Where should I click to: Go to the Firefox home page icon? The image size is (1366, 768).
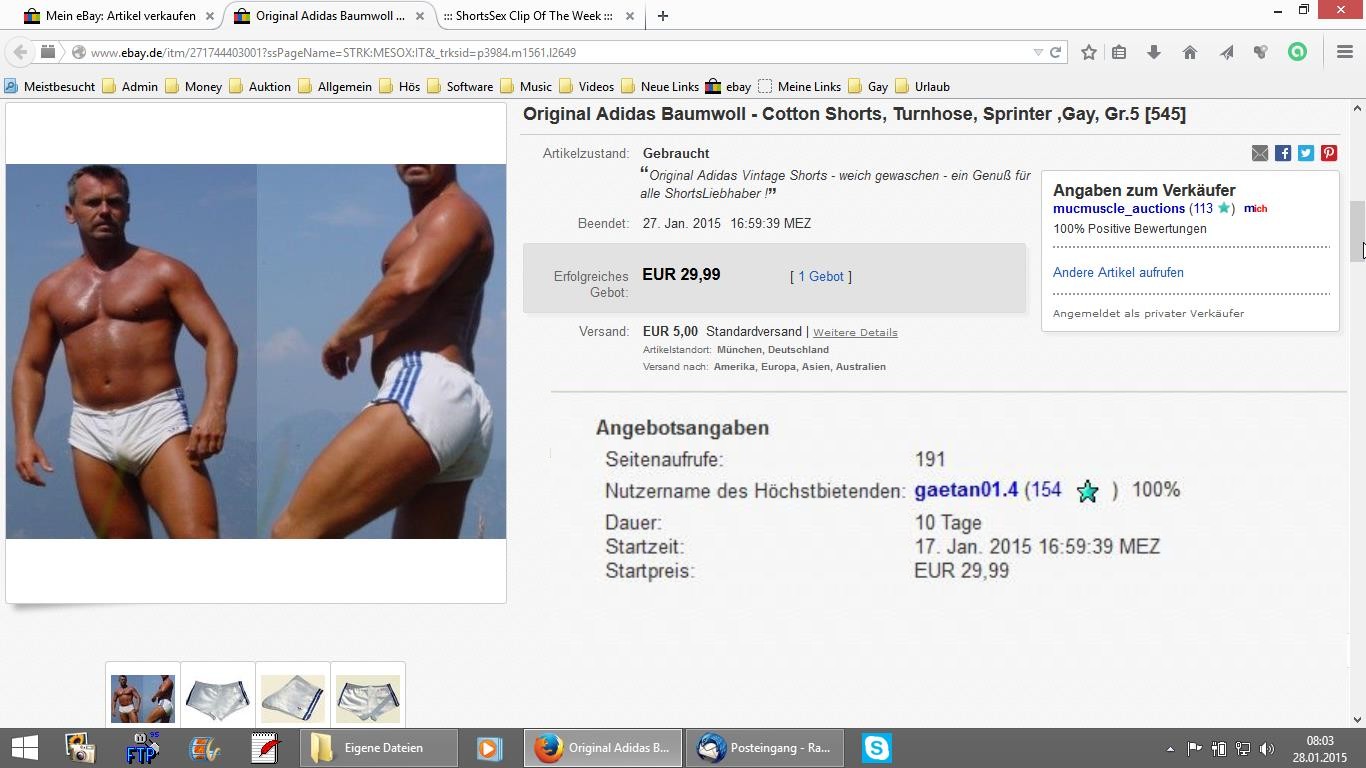(x=1190, y=53)
